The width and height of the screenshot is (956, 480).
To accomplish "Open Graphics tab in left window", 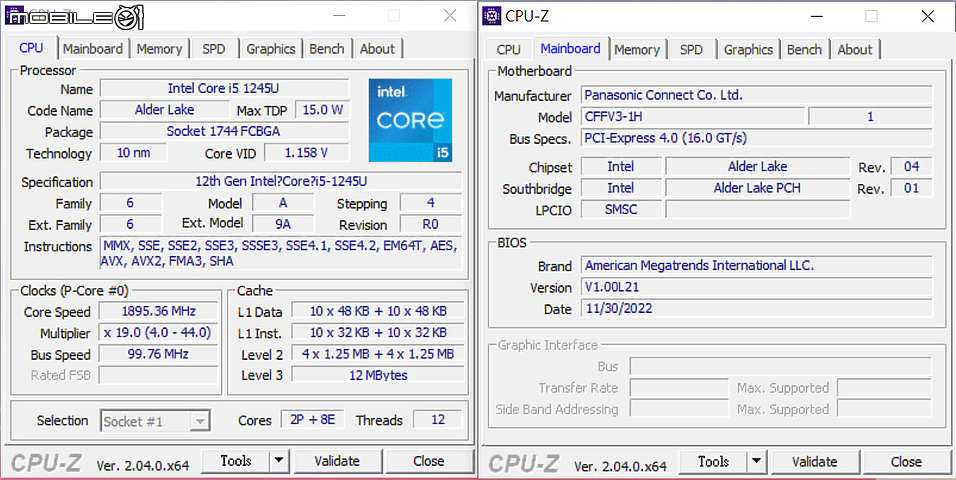I will 271,49.
